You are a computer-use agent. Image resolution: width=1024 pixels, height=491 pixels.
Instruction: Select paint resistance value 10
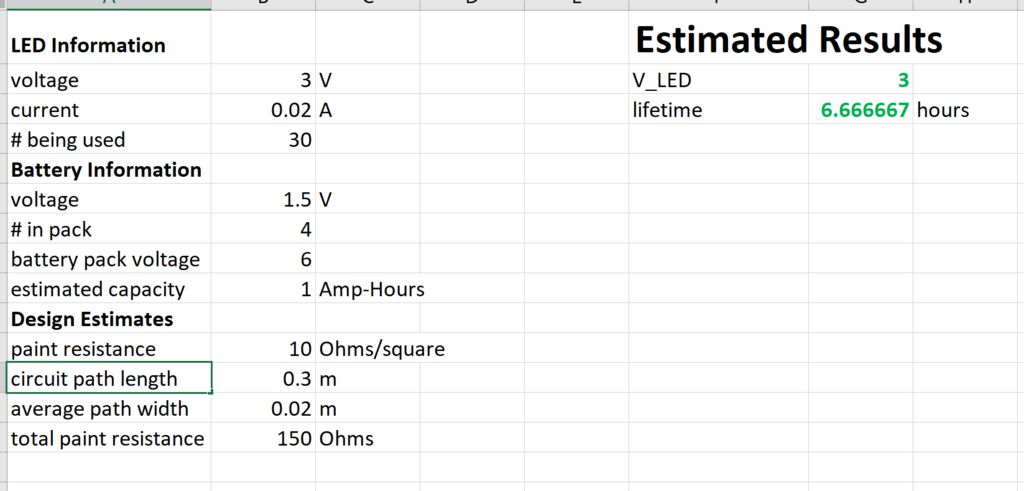[263, 349]
